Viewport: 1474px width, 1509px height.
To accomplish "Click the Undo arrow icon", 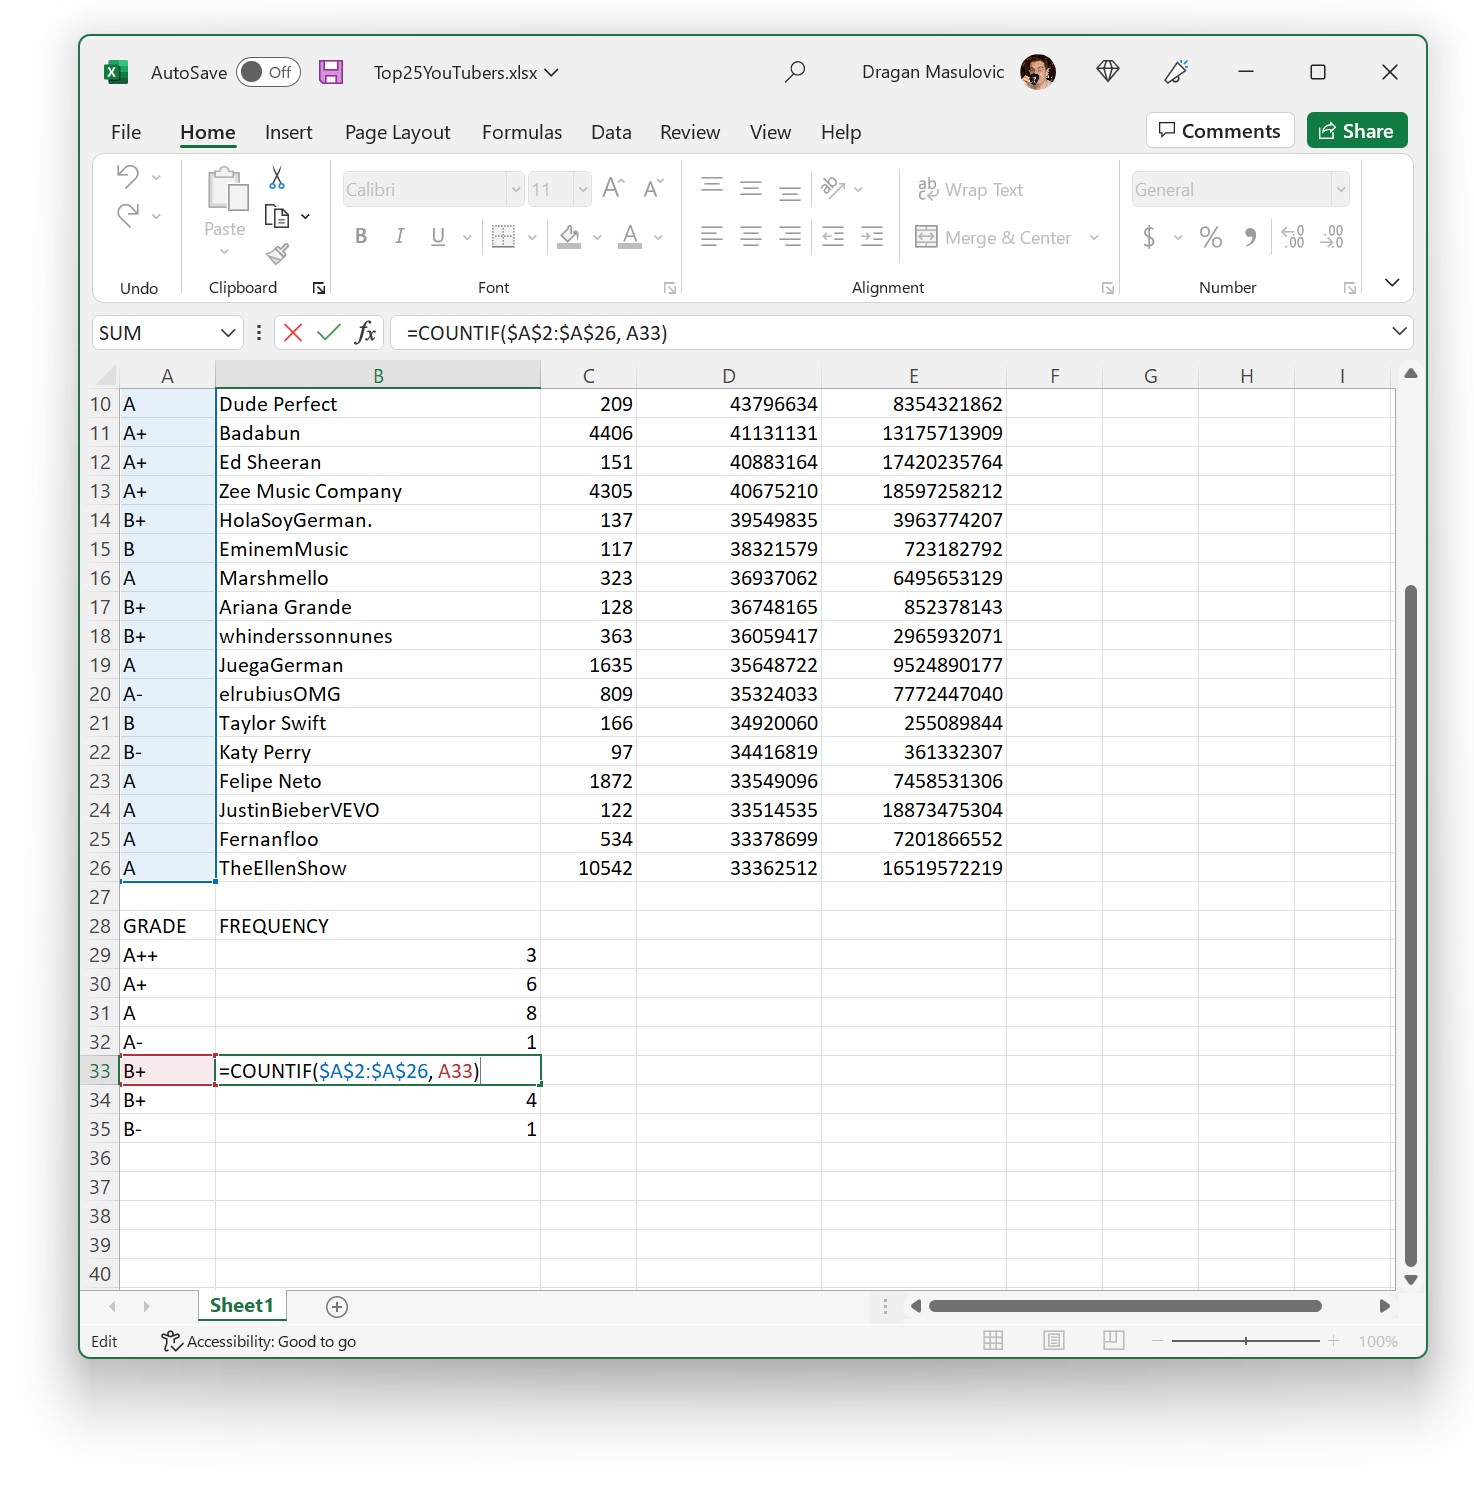I will [x=128, y=176].
